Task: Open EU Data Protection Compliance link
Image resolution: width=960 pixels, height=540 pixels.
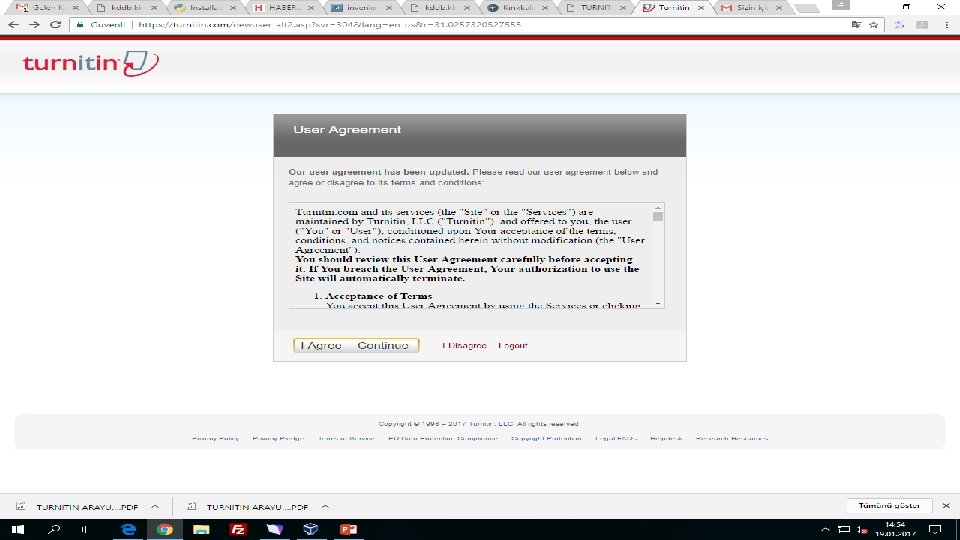Action: tap(443, 438)
